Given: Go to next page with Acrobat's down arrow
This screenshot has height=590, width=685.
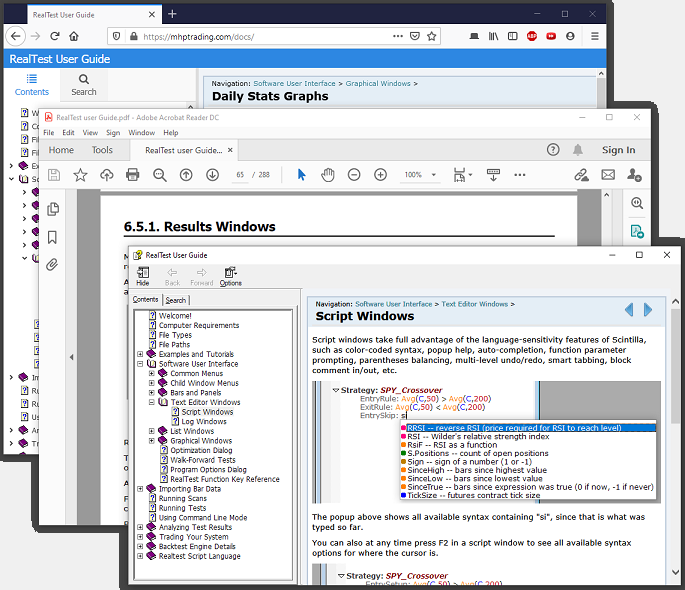Looking at the screenshot, I should pos(212,175).
